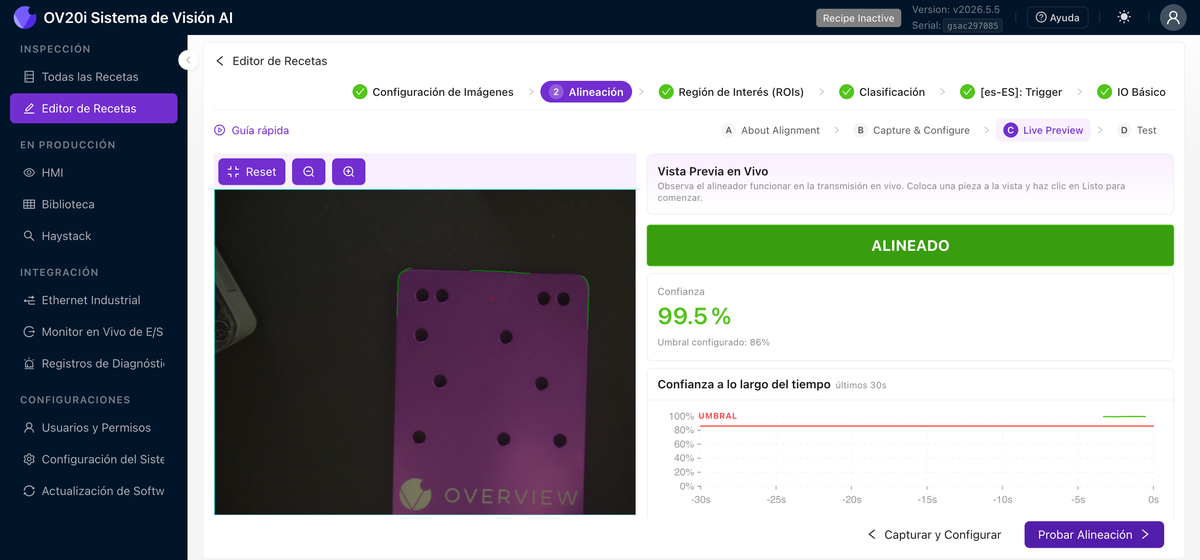Go to Configuración de Imágenes step
The image size is (1200, 560).
433,92
